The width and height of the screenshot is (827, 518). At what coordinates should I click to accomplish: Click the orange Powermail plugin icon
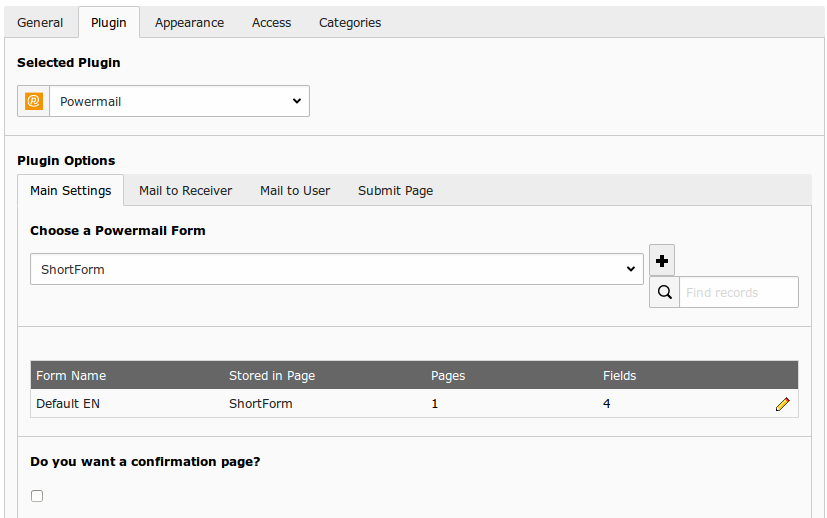(34, 101)
